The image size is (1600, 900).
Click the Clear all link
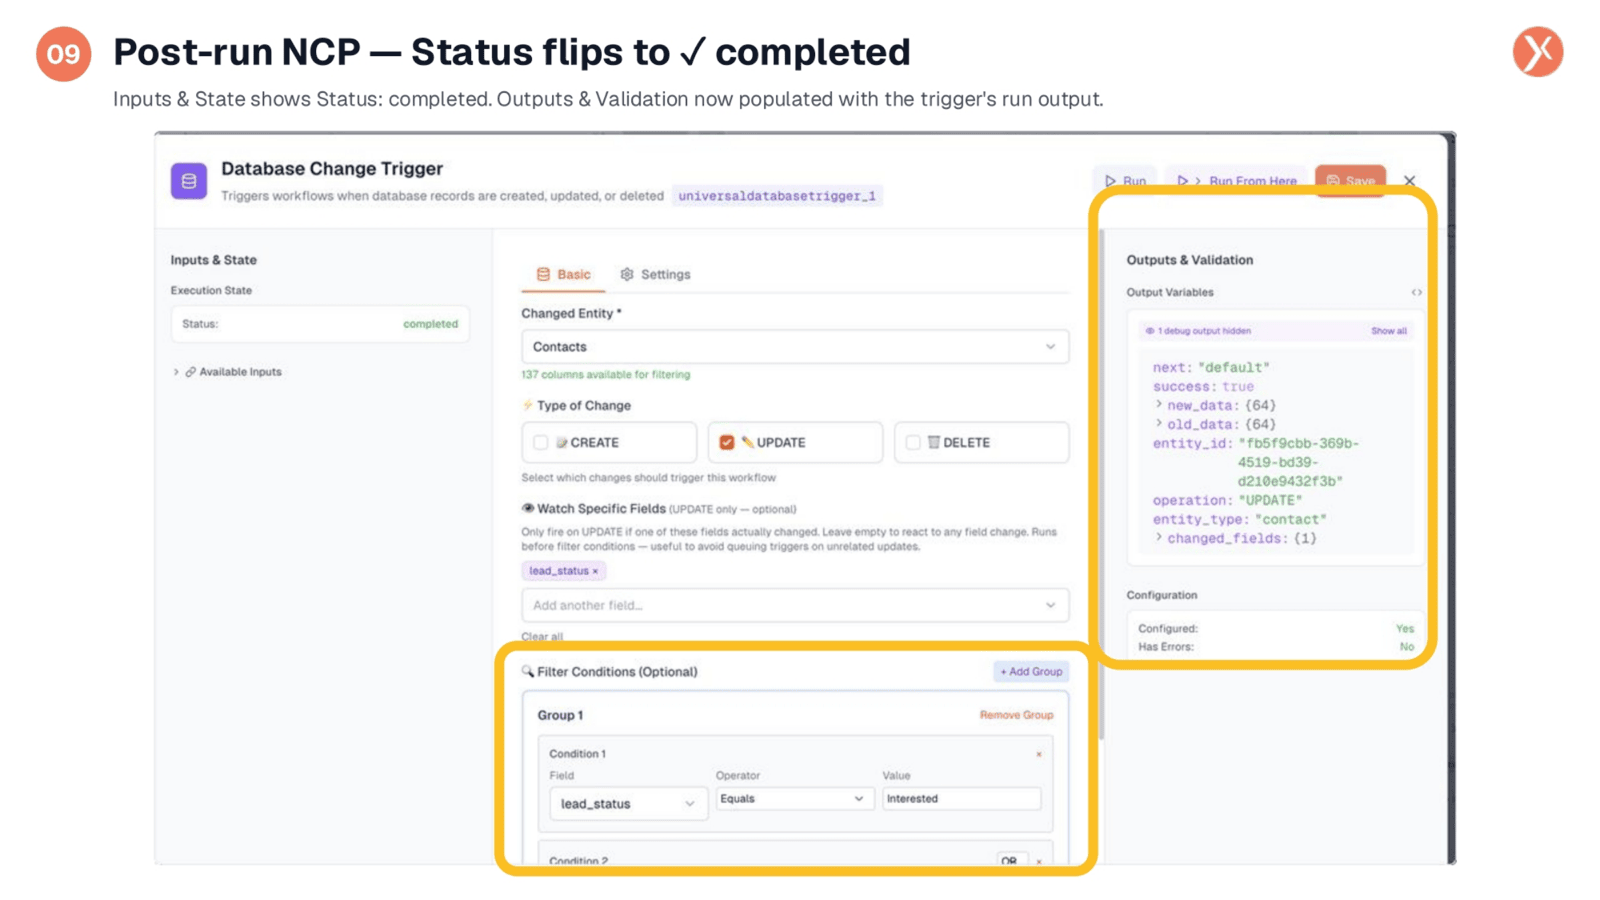[x=542, y=636]
